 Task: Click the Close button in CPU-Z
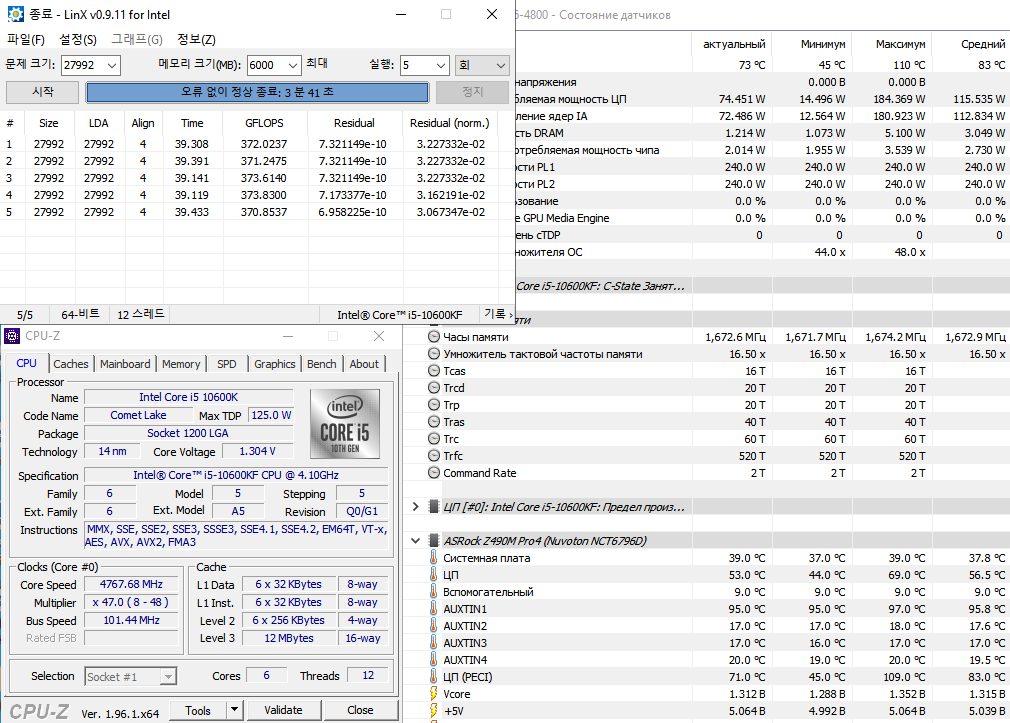(x=360, y=710)
